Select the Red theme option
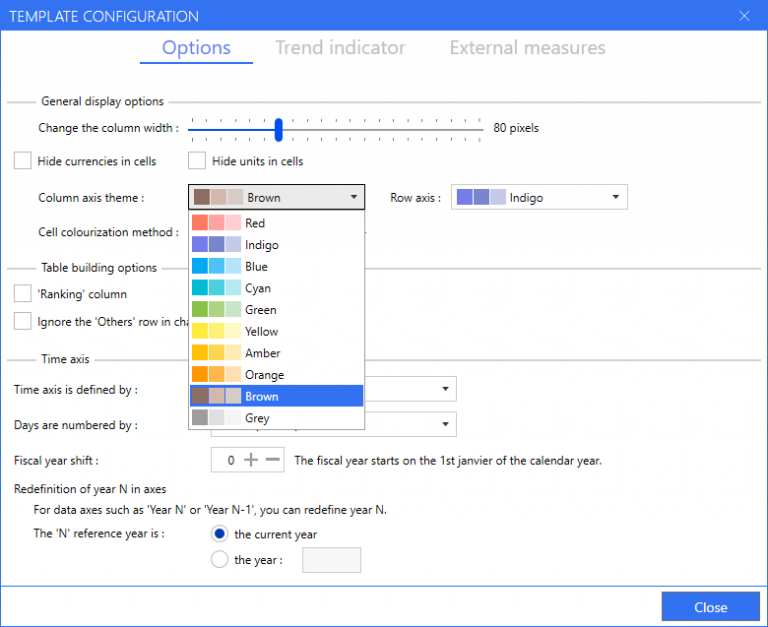Viewport: 768px width, 627px height. pos(277,223)
